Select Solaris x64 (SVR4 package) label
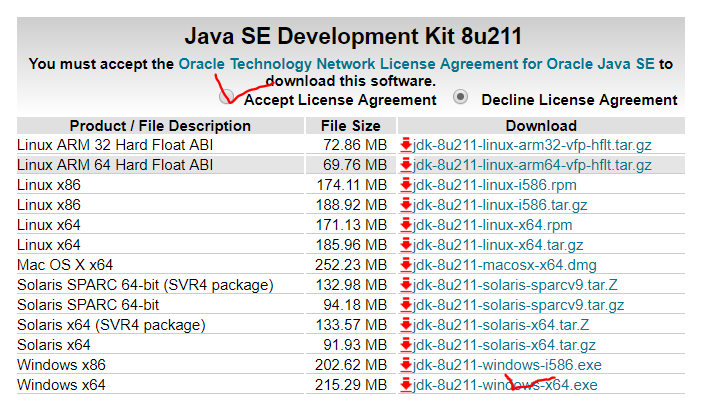This screenshot has width=705, height=413. tap(111, 325)
